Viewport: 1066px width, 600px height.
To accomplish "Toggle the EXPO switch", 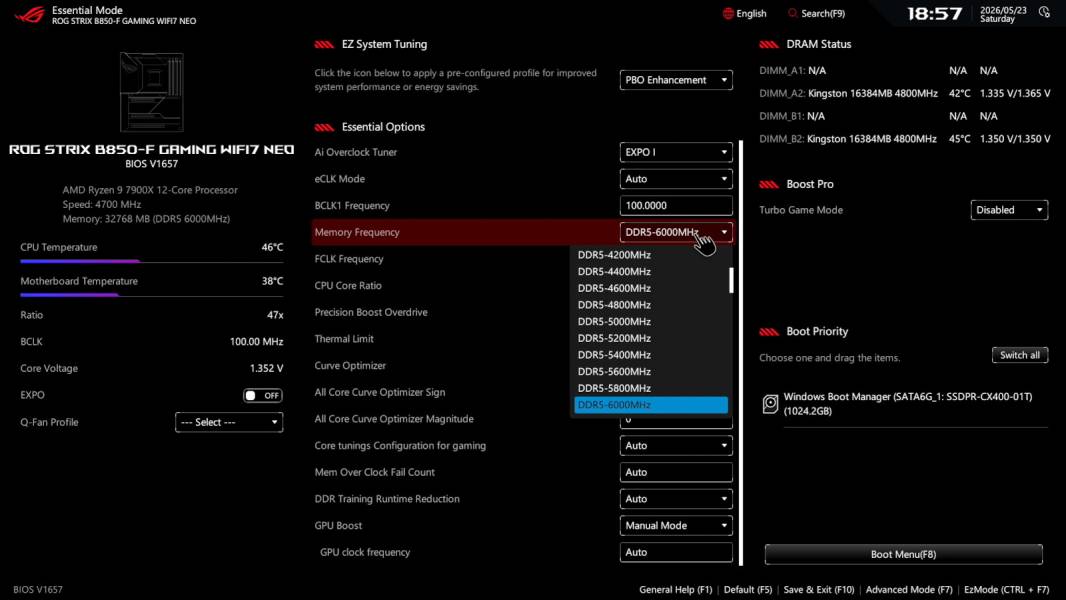I will 262,395.
